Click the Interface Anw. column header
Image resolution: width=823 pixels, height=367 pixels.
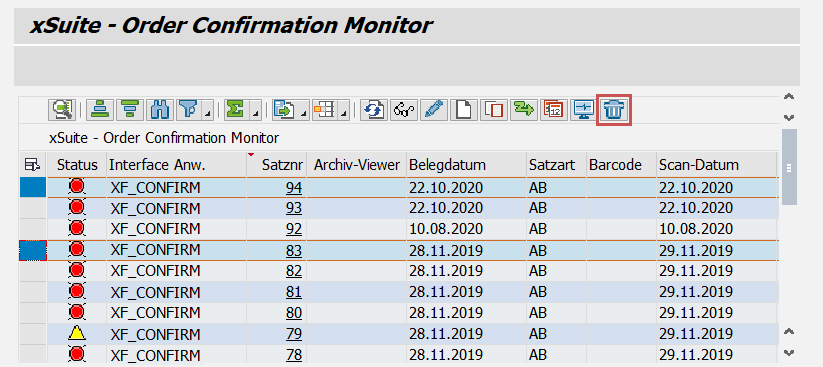tap(177, 165)
